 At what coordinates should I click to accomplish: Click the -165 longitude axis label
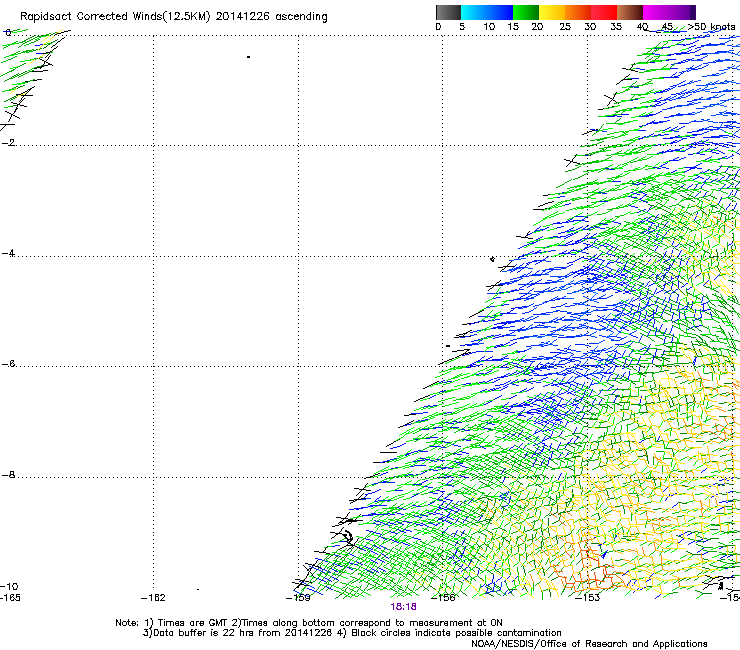pos(10,598)
